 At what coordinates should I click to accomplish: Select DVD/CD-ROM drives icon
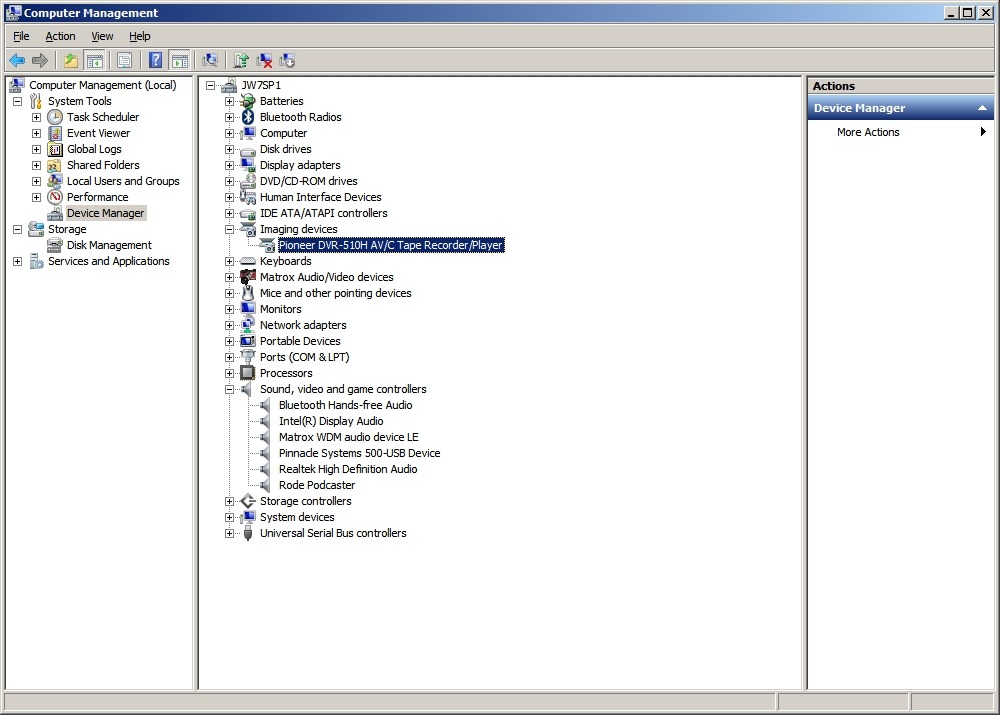click(x=248, y=181)
